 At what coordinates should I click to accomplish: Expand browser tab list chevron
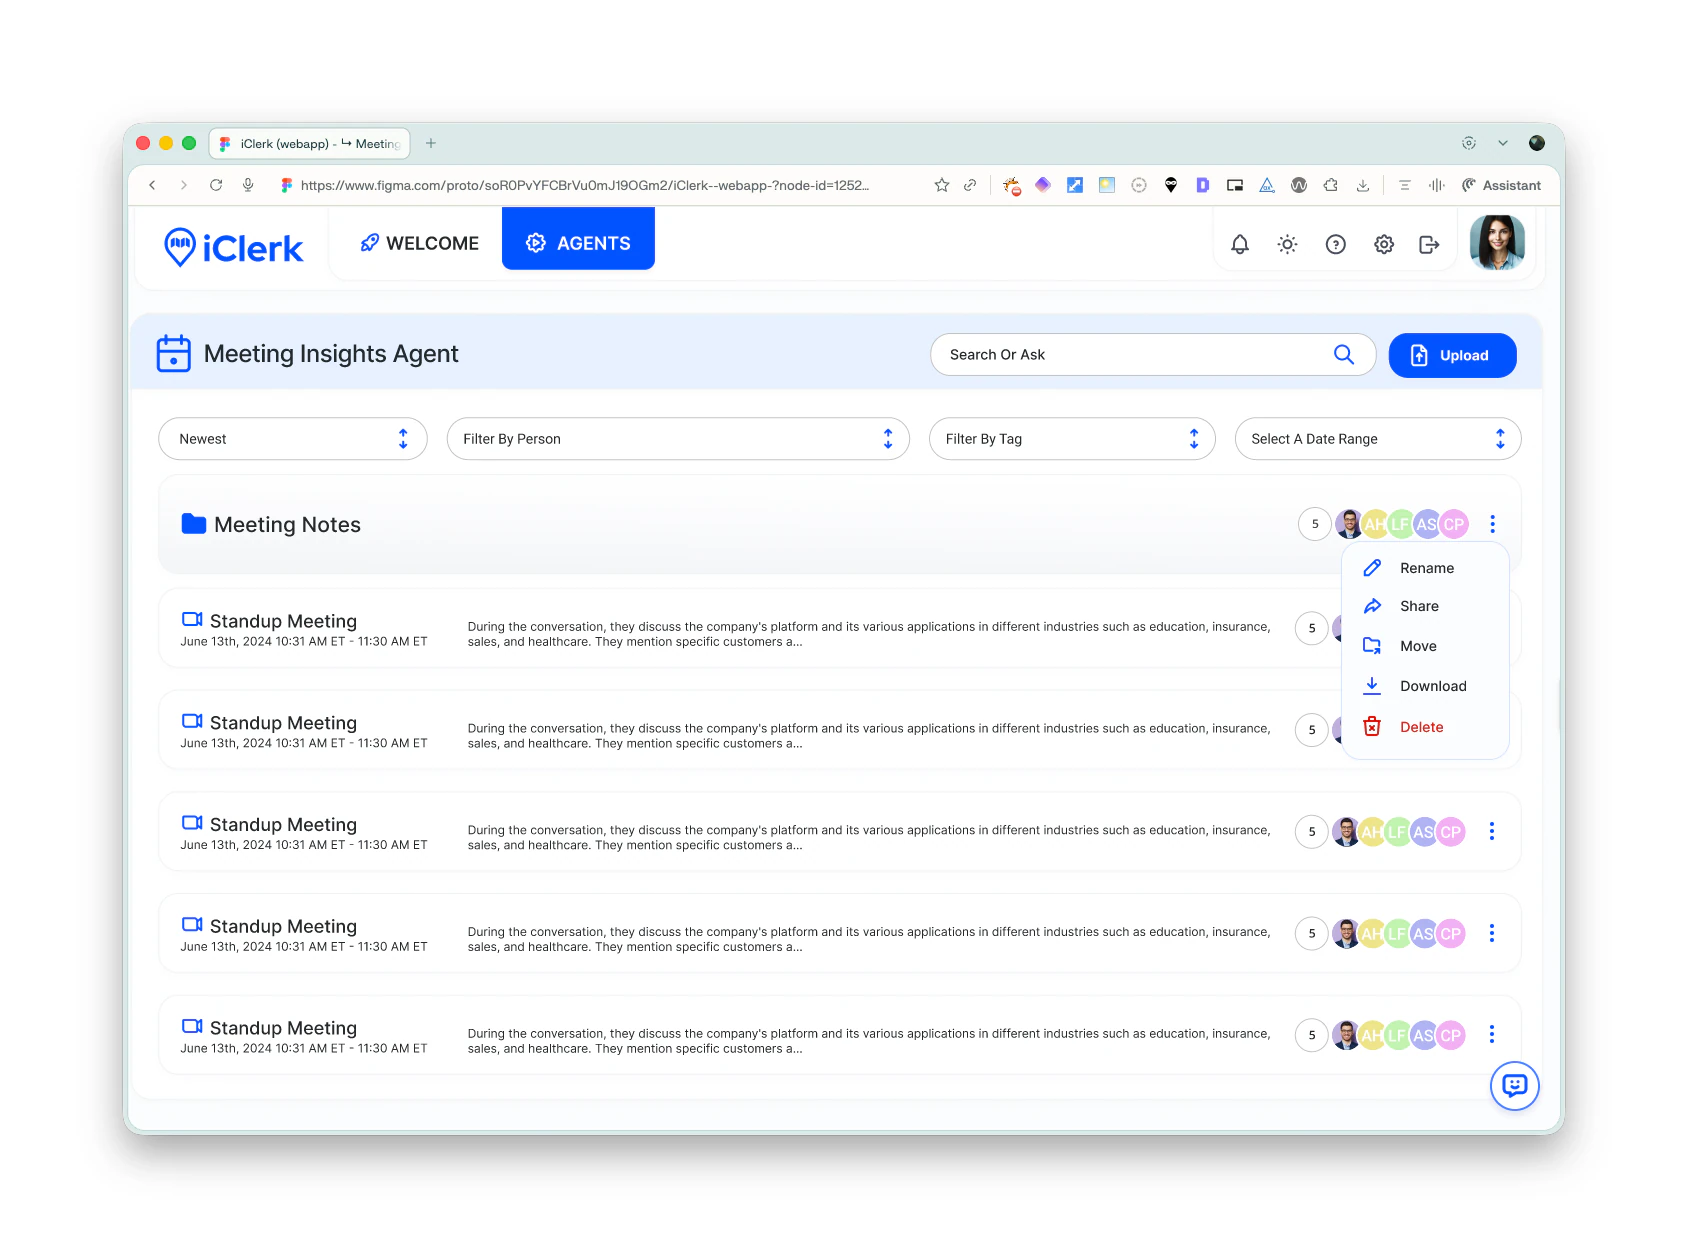point(1503,143)
